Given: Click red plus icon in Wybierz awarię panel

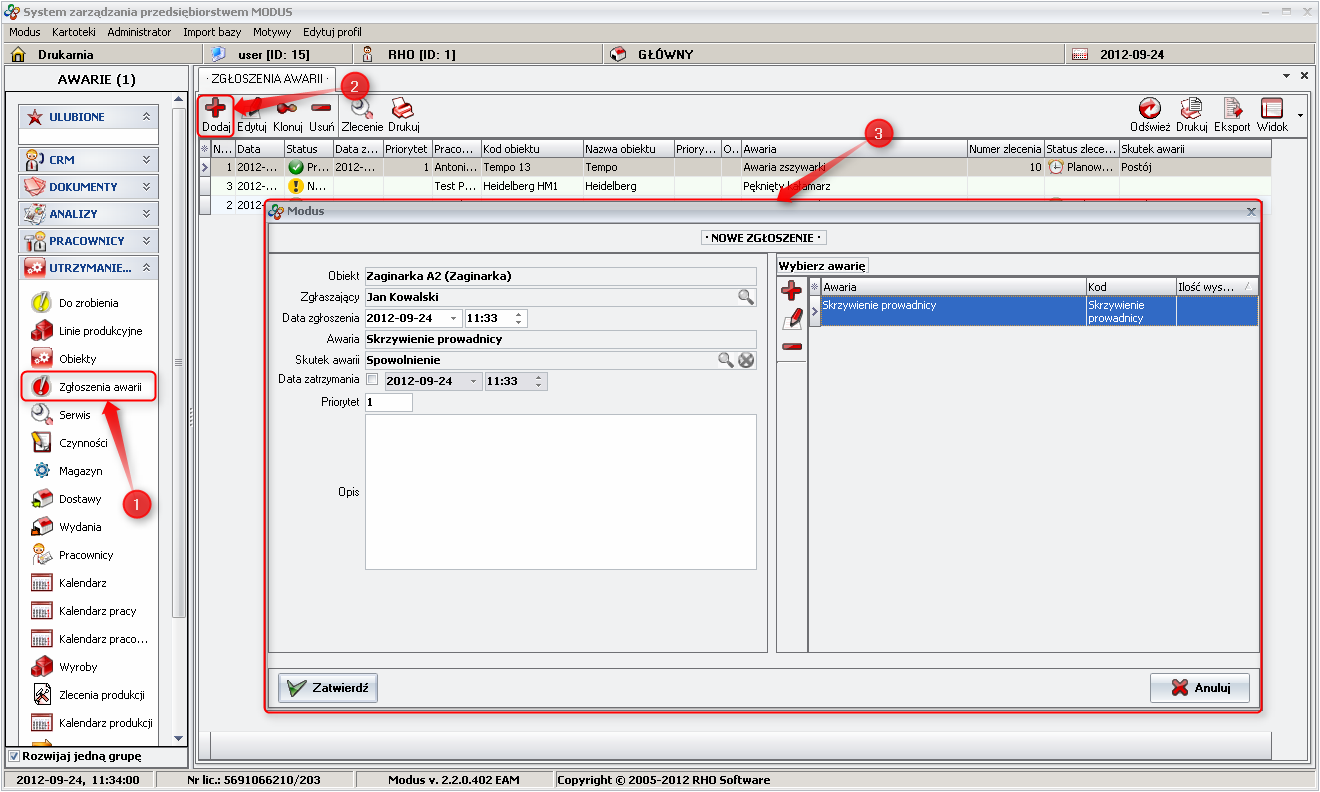Looking at the screenshot, I should (x=791, y=291).
